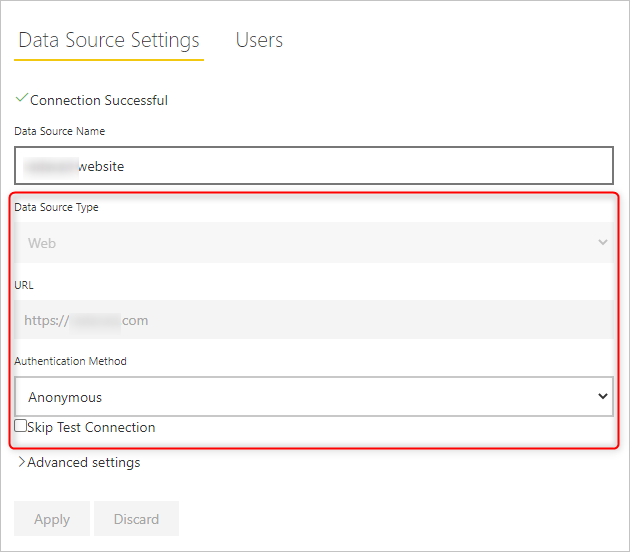Switch to the Users tab

(x=259, y=40)
